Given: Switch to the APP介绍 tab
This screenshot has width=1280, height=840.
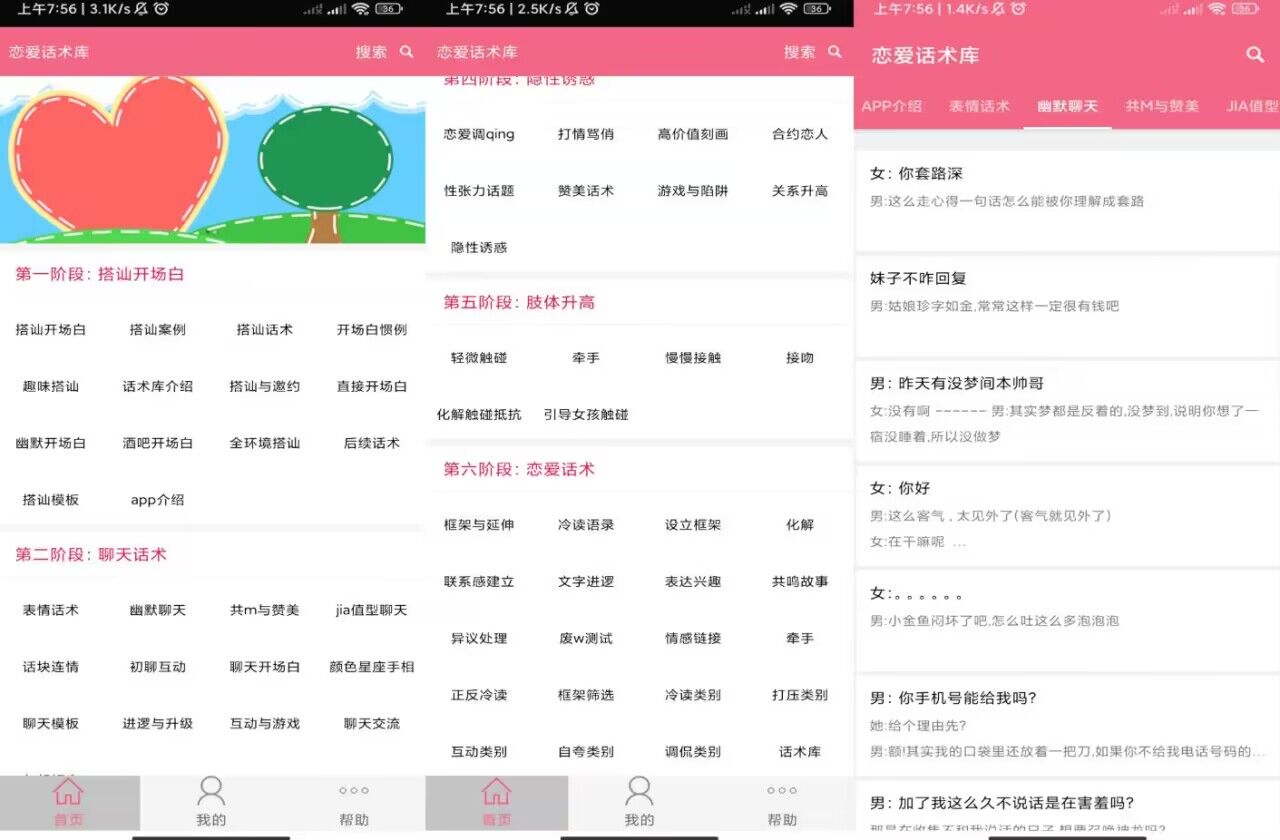Looking at the screenshot, I should pos(891,106).
